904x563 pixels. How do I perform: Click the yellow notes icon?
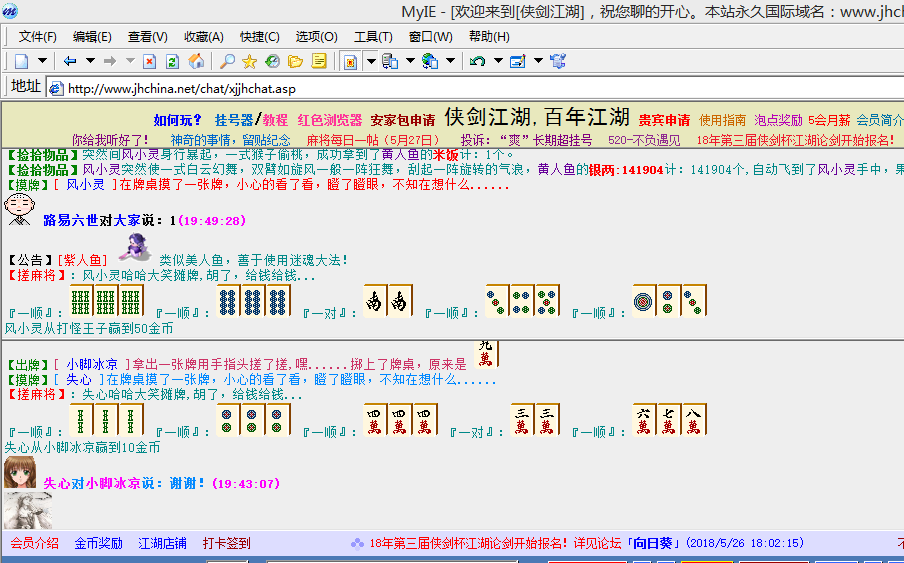(x=319, y=61)
